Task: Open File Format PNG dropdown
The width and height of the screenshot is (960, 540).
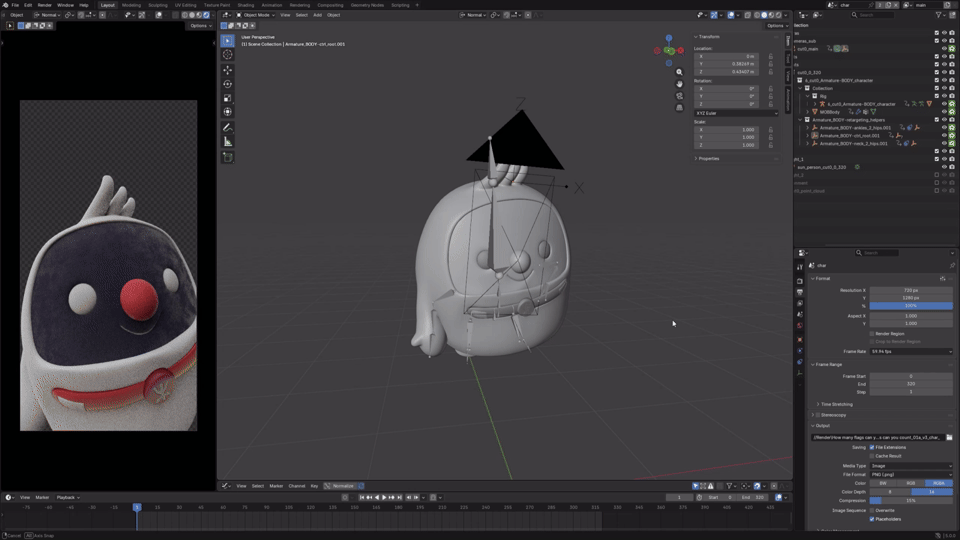Action: tap(911, 474)
